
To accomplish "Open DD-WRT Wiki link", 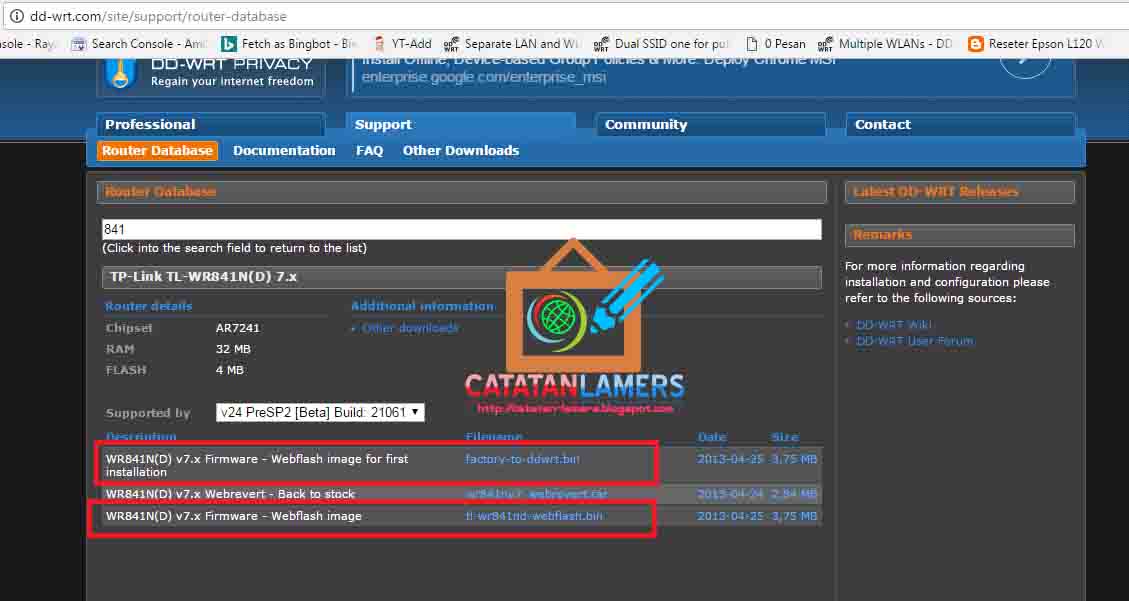I will pos(893,325).
